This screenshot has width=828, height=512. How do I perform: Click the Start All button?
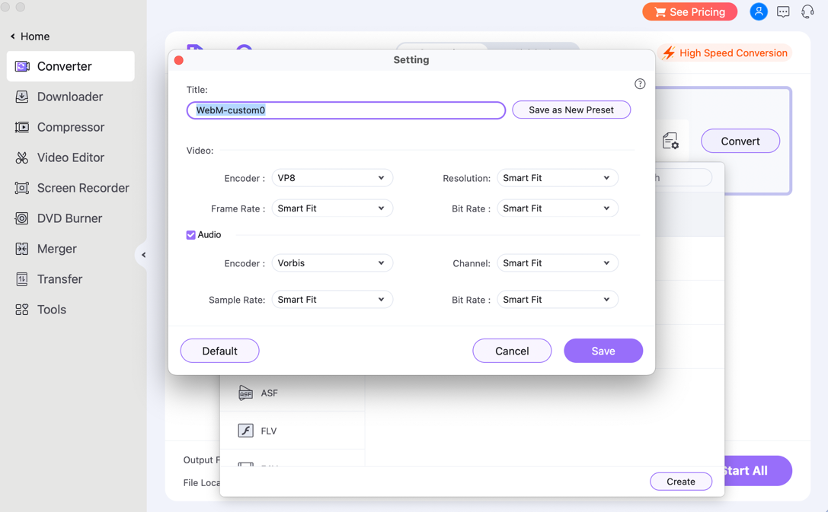point(758,471)
